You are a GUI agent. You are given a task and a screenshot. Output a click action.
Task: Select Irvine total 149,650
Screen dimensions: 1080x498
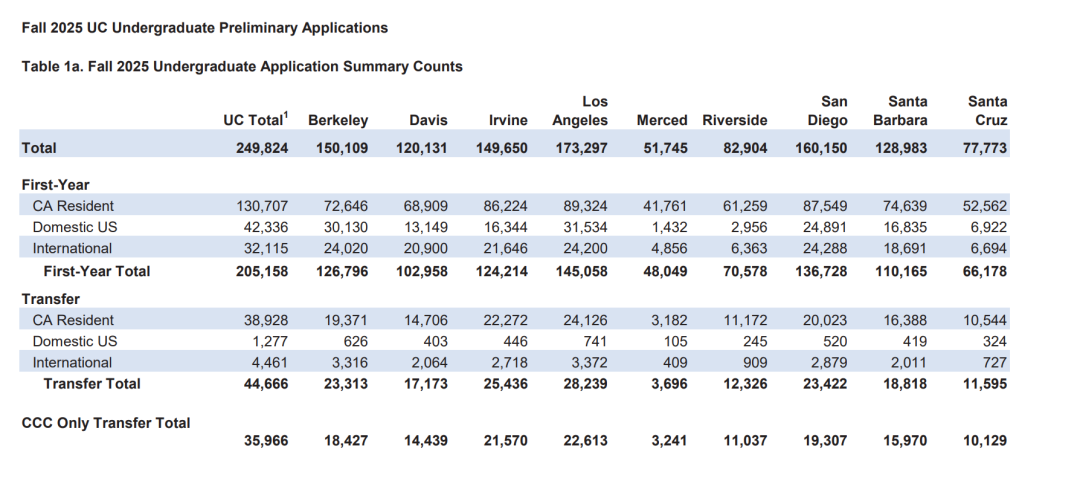tap(501, 148)
